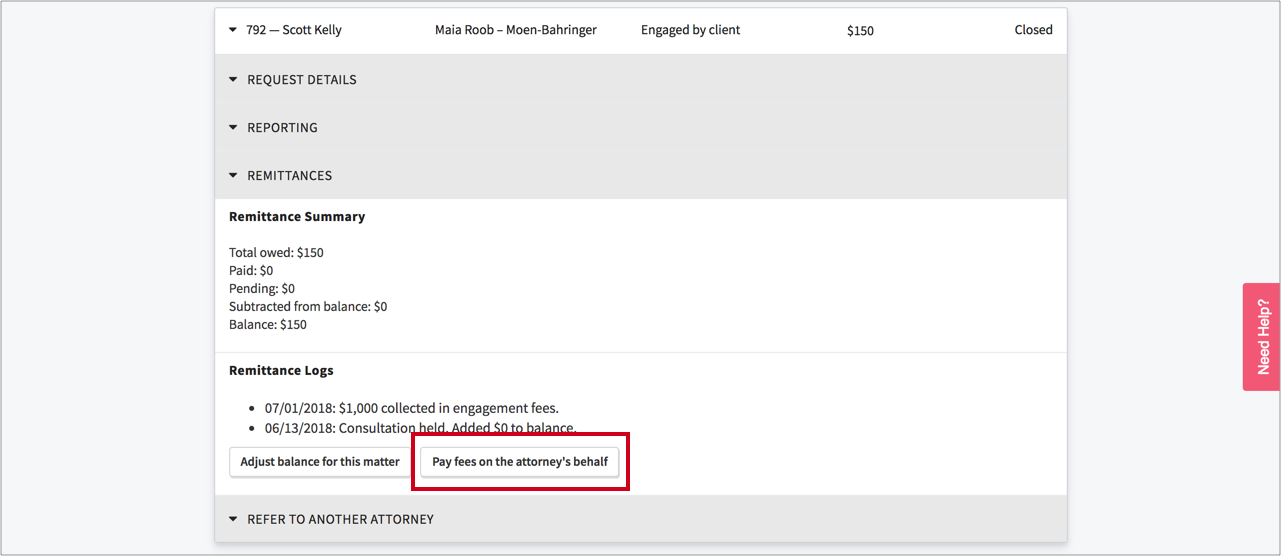Click the Remittance Summary heading

297,217
